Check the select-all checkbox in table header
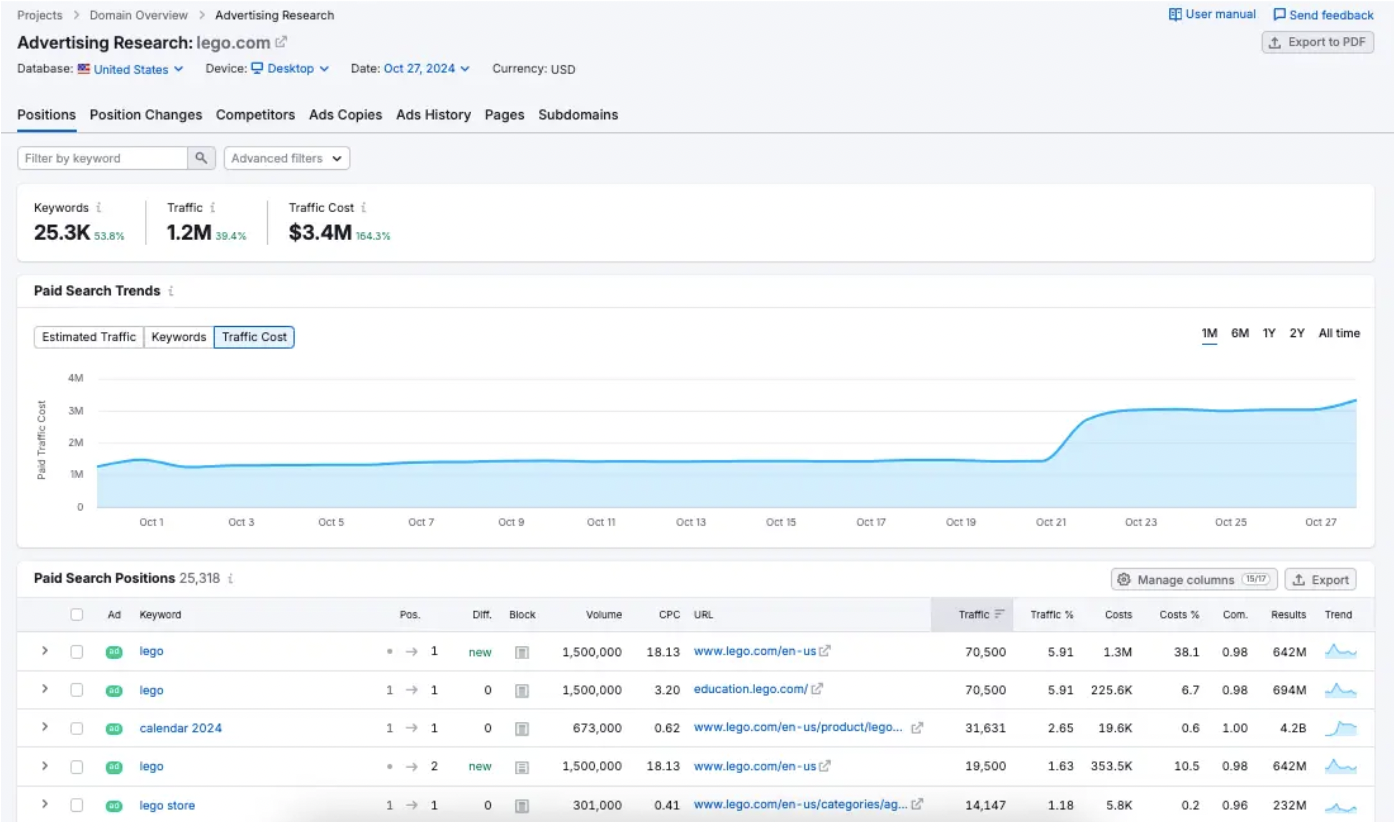The width and height of the screenshot is (1394, 832). 77,615
